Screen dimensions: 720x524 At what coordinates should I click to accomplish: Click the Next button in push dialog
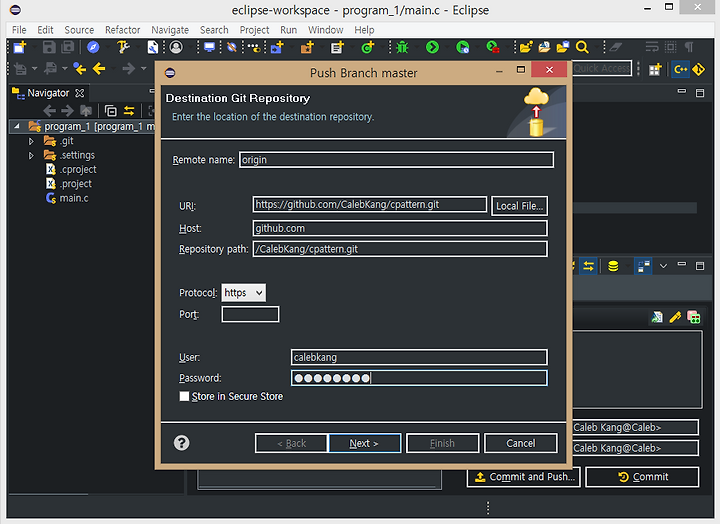coord(365,443)
